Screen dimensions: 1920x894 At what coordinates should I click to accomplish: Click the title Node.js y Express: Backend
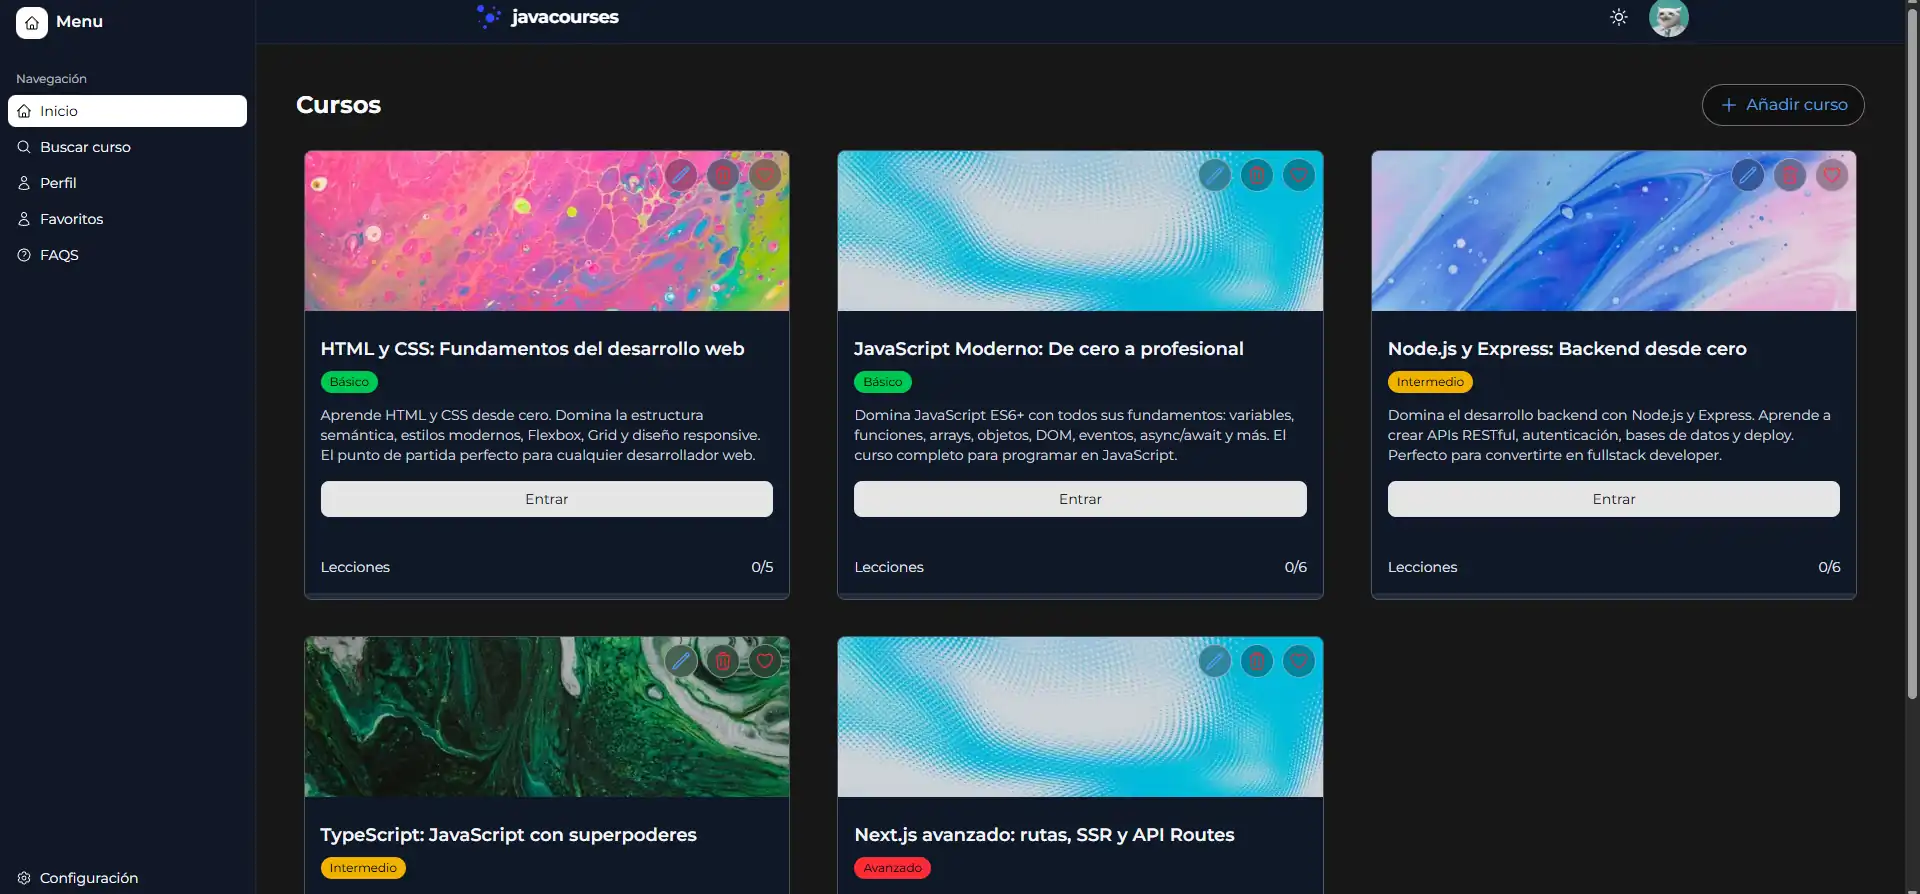(1567, 349)
